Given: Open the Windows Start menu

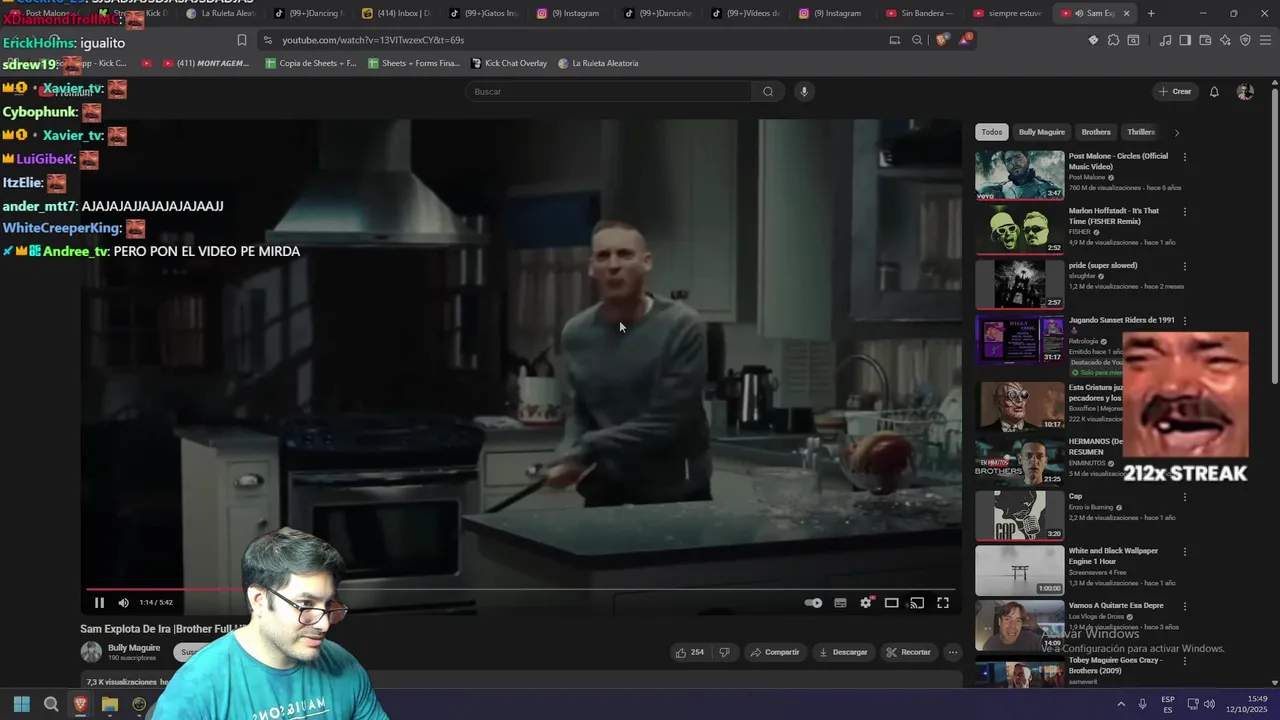Looking at the screenshot, I should (x=22, y=704).
